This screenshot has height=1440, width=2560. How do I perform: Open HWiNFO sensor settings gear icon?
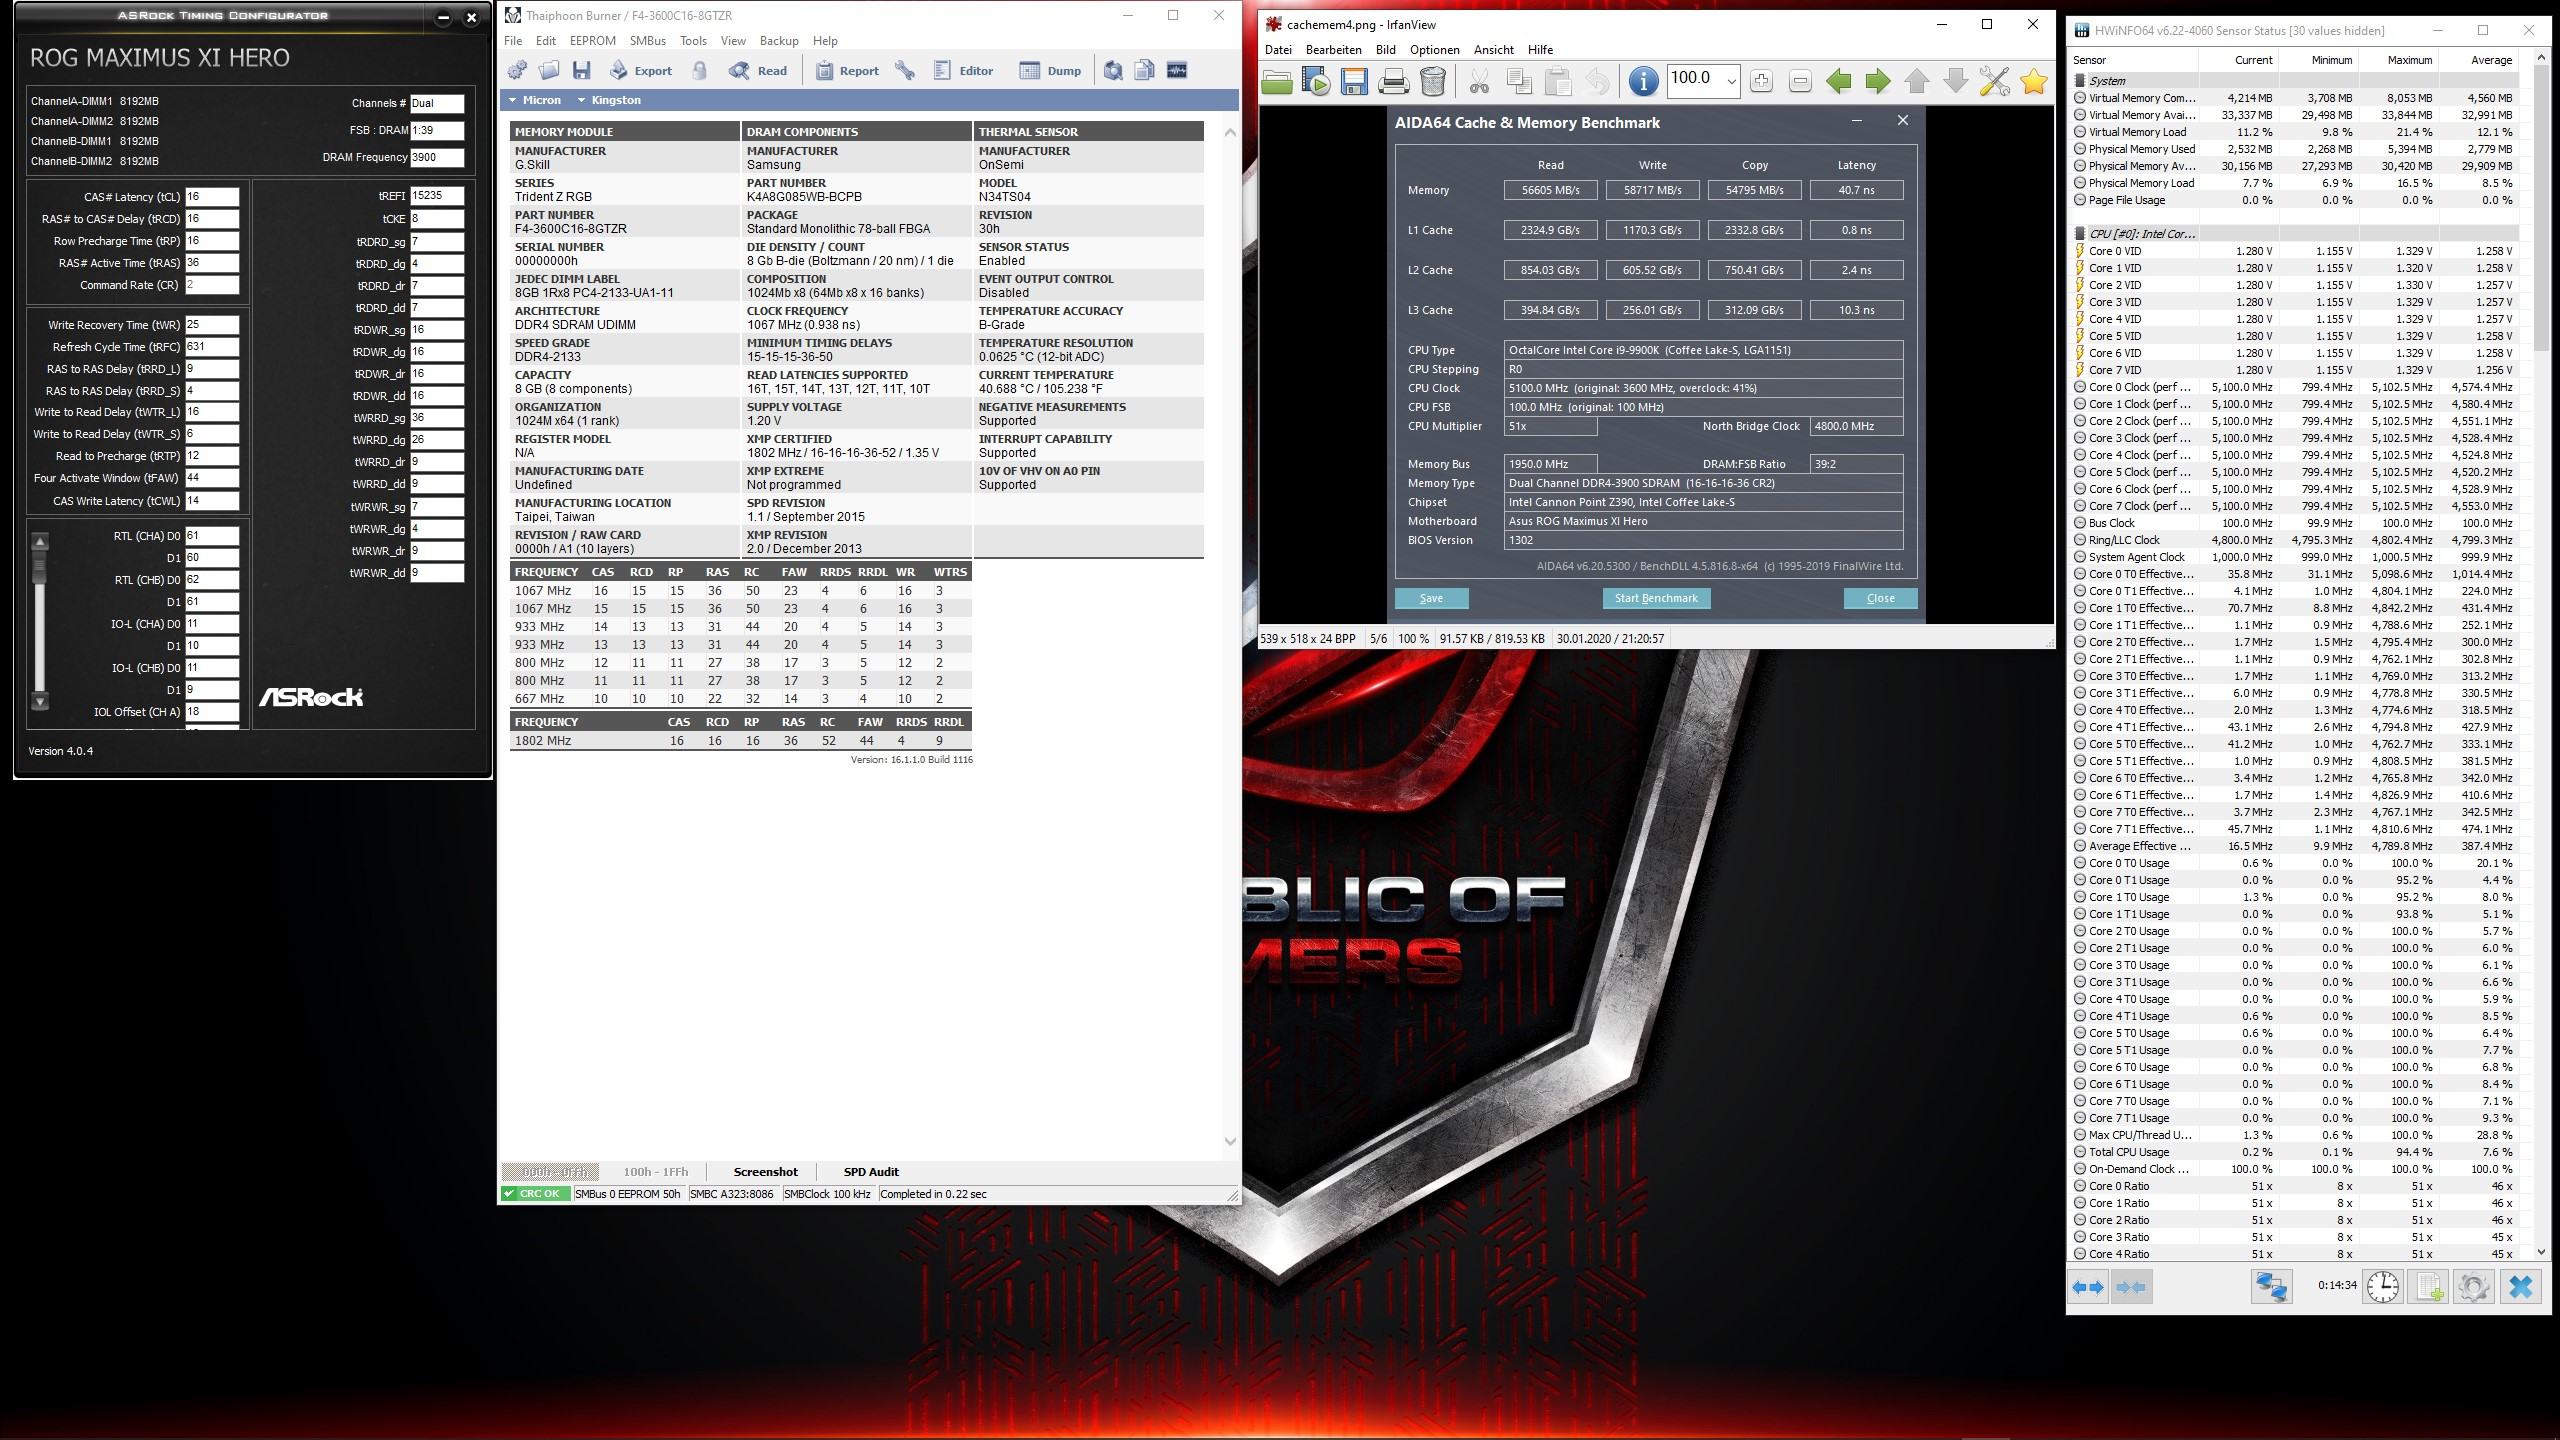click(2474, 1287)
